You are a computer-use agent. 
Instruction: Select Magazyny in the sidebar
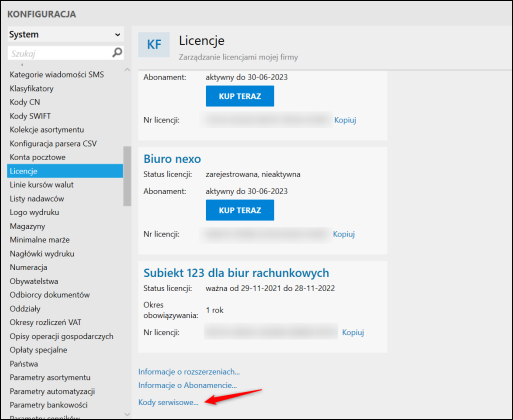point(27,226)
